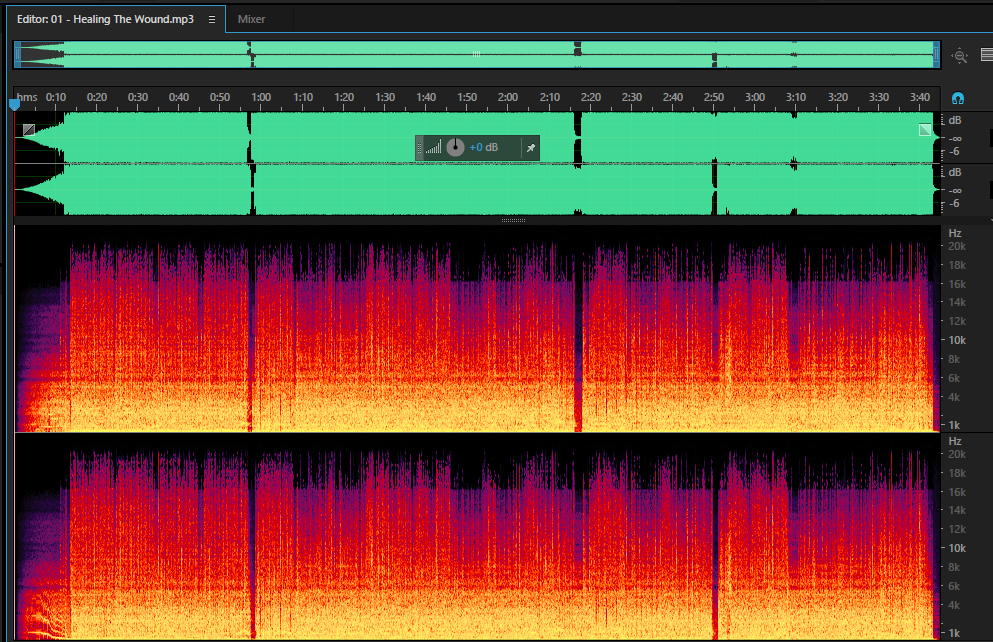This screenshot has width=993, height=642.
Task: Click the 1:00 mark on the time ruler
Action: coord(261,98)
